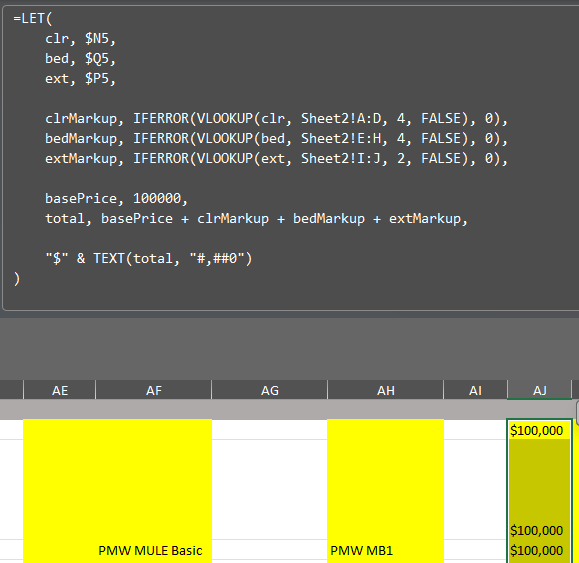Click the TEXT(total, "#,##0") line

point(148,258)
